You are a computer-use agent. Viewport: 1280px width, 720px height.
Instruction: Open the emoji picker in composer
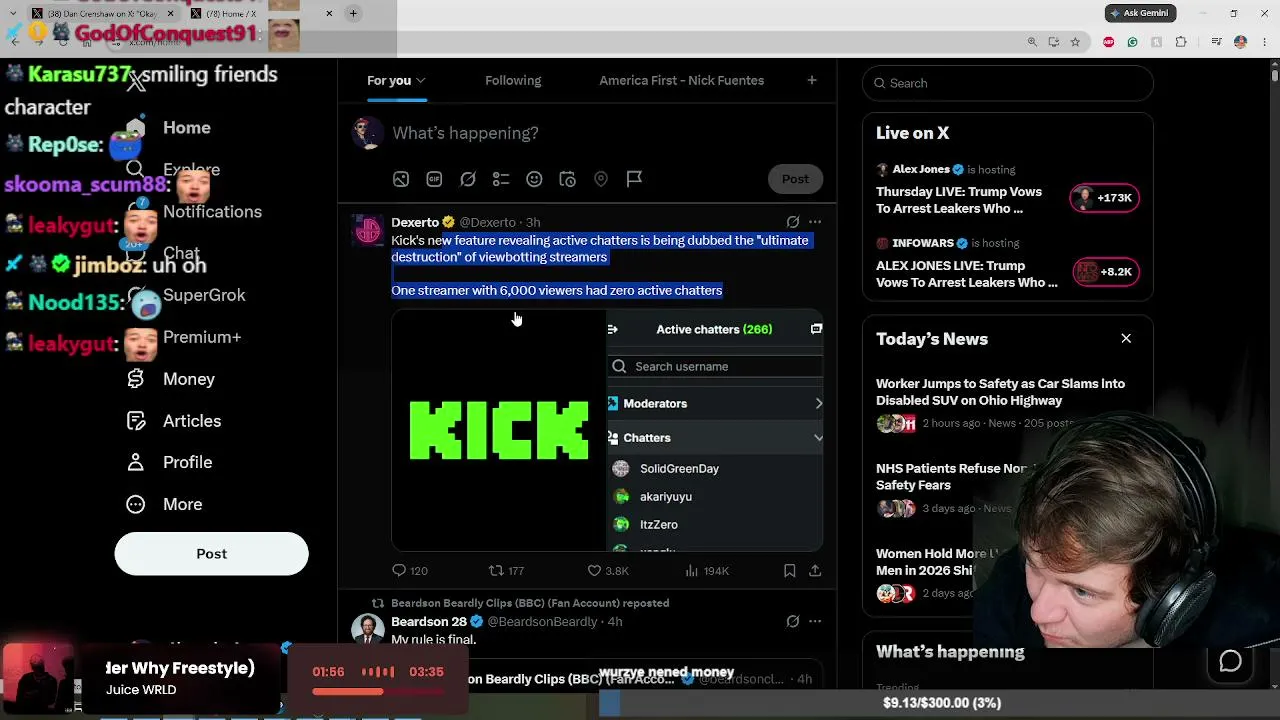pyautogui.click(x=534, y=179)
